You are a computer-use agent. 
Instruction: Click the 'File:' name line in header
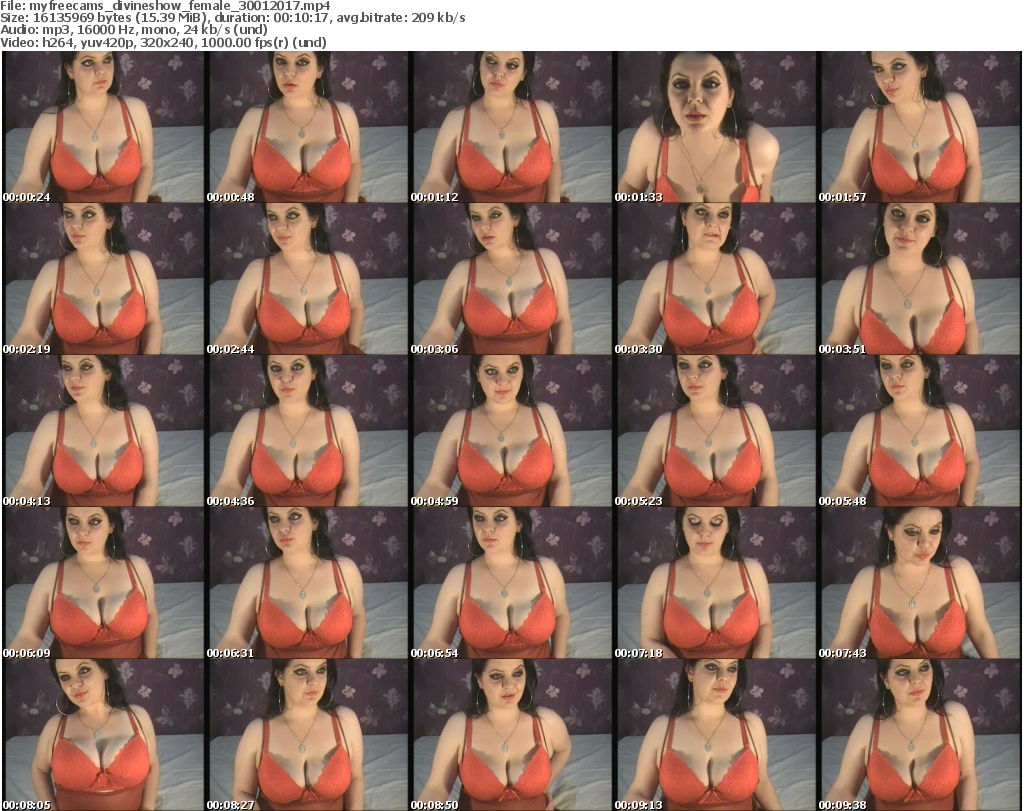[165, 6]
